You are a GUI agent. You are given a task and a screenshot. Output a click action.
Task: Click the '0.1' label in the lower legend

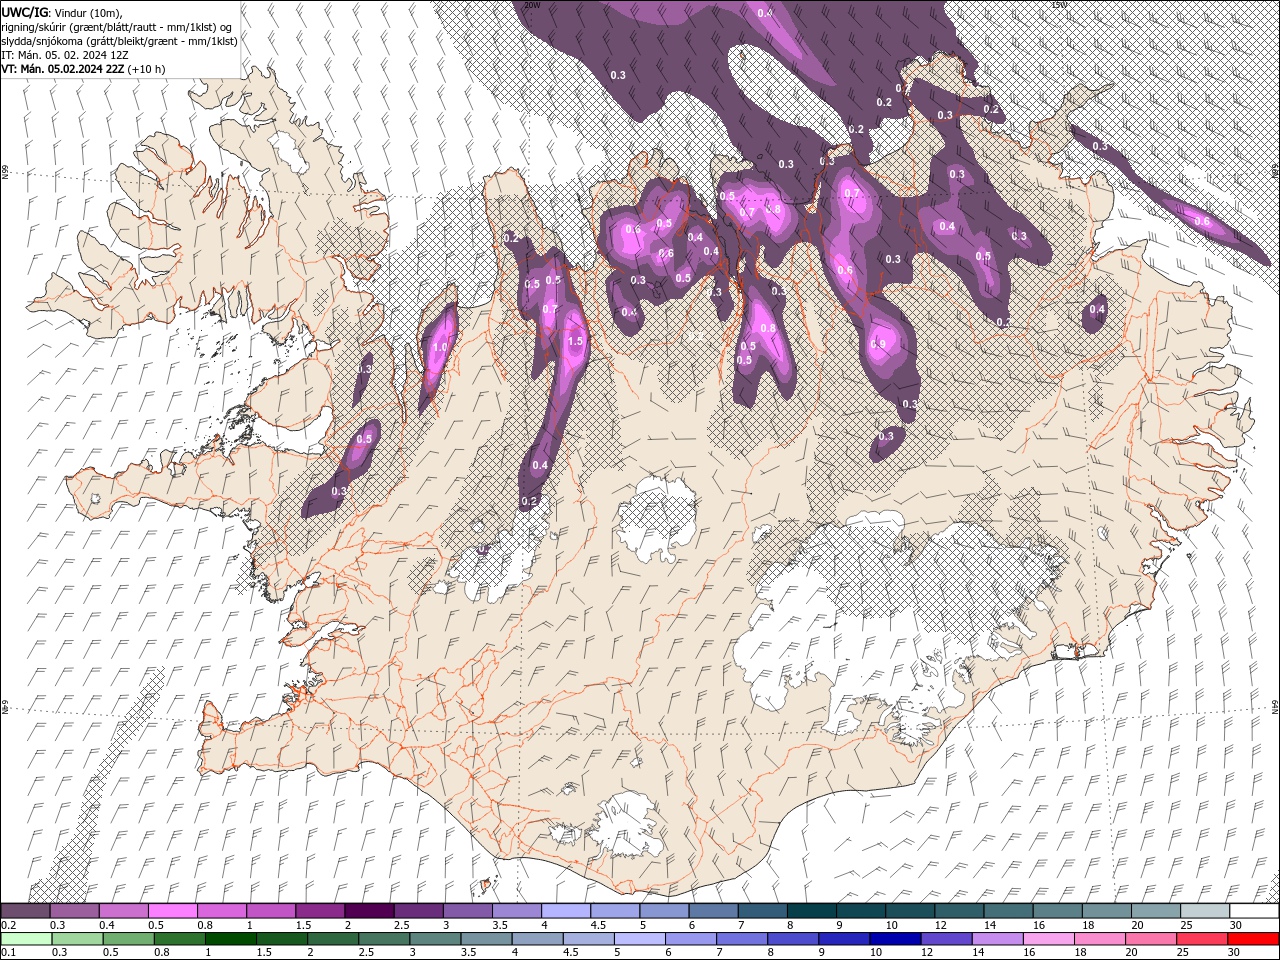click(x=9, y=953)
